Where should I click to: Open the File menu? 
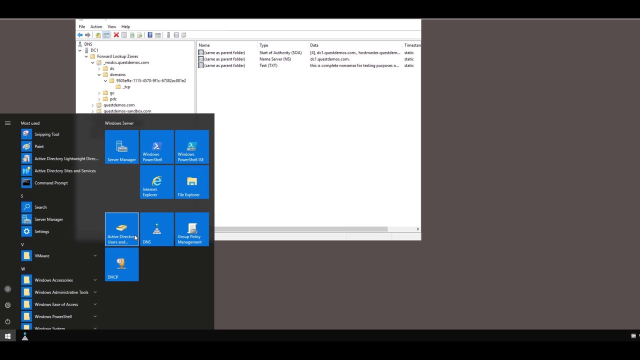coord(82,27)
